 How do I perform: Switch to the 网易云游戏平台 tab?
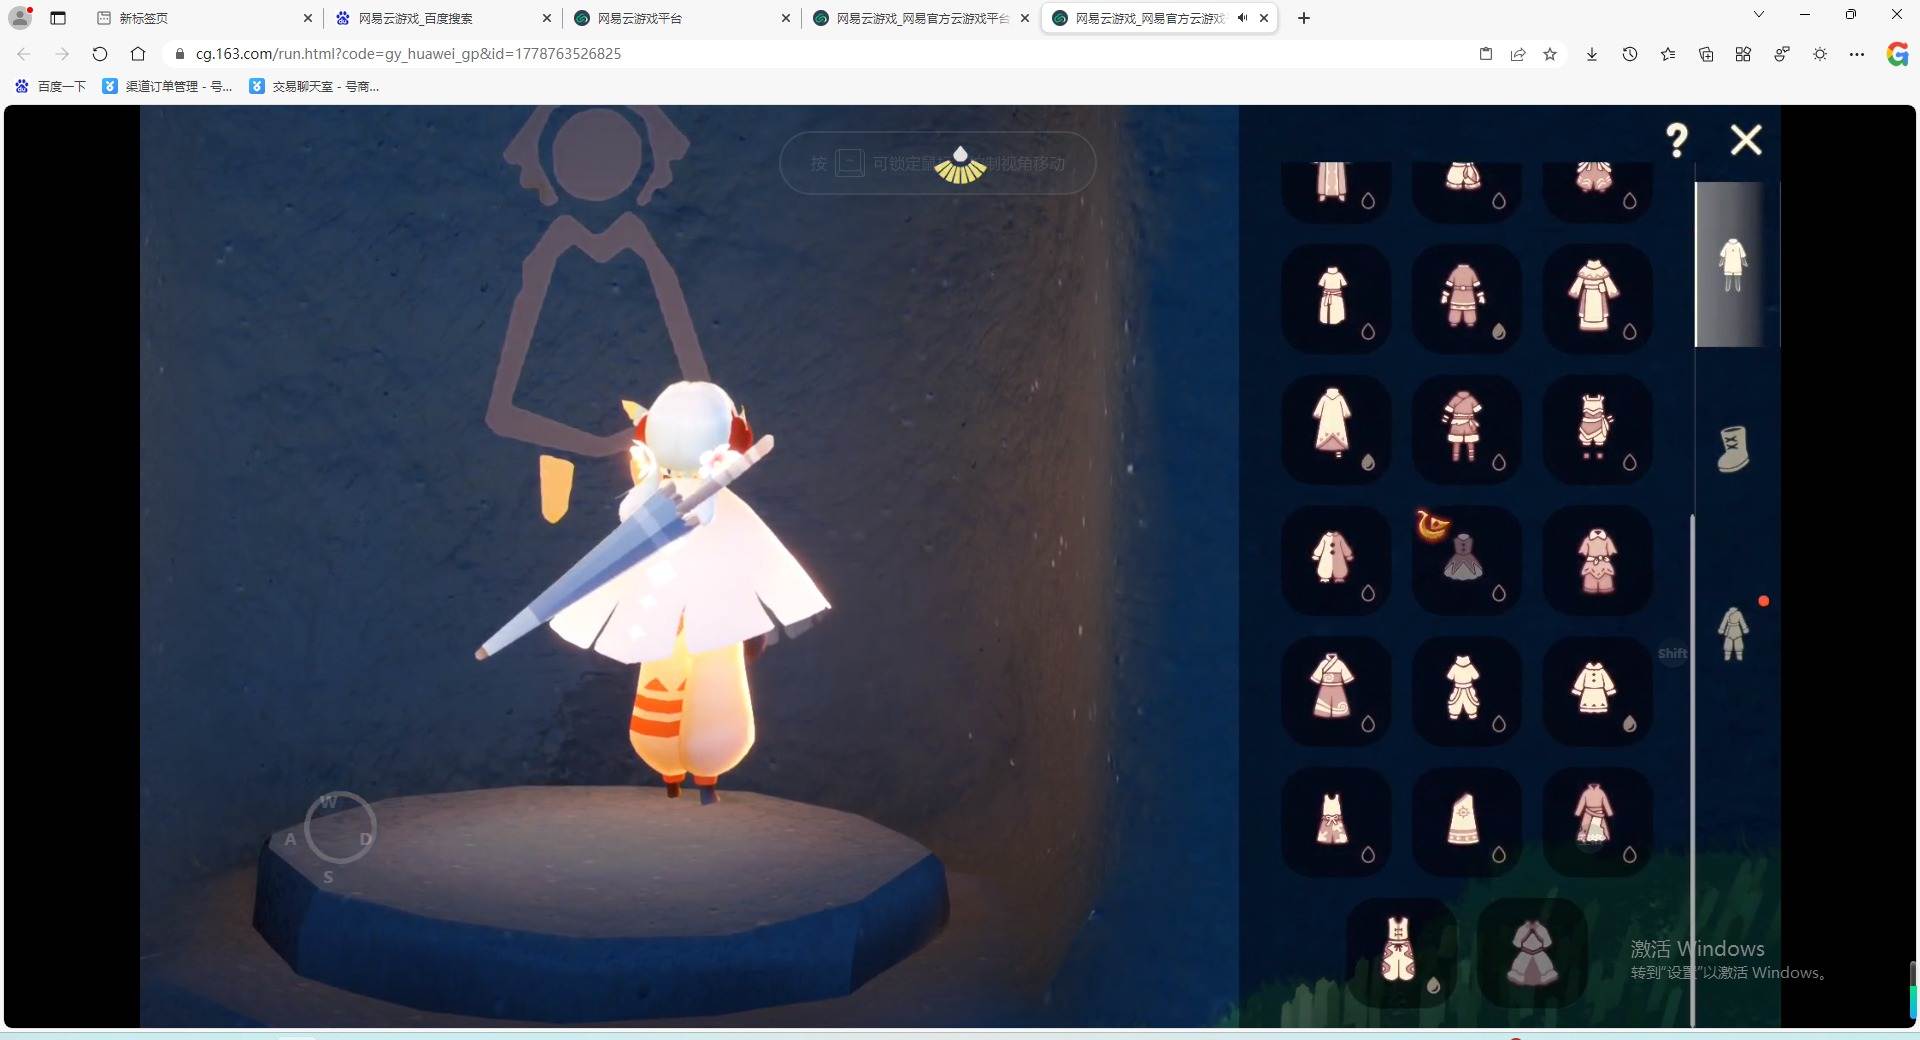coord(684,18)
